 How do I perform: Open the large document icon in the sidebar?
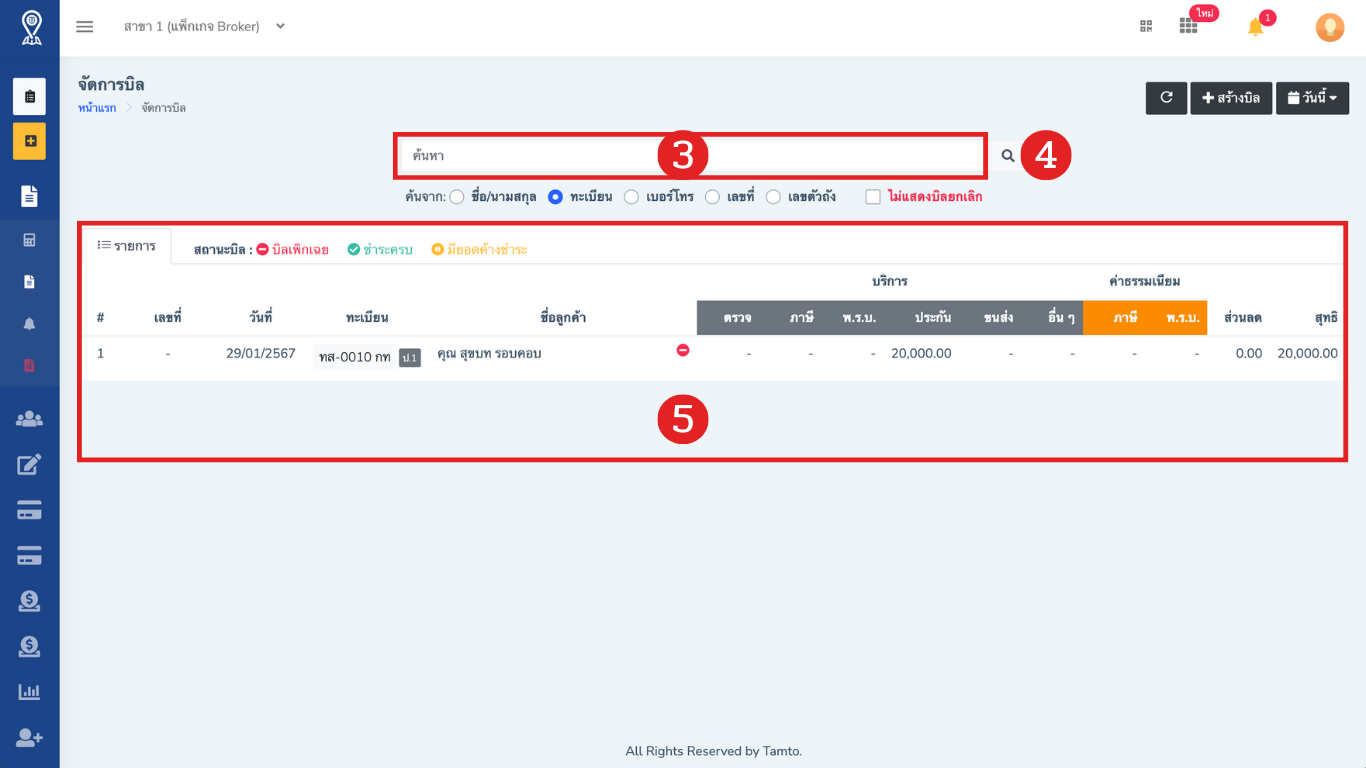click(x=29, y=196)
